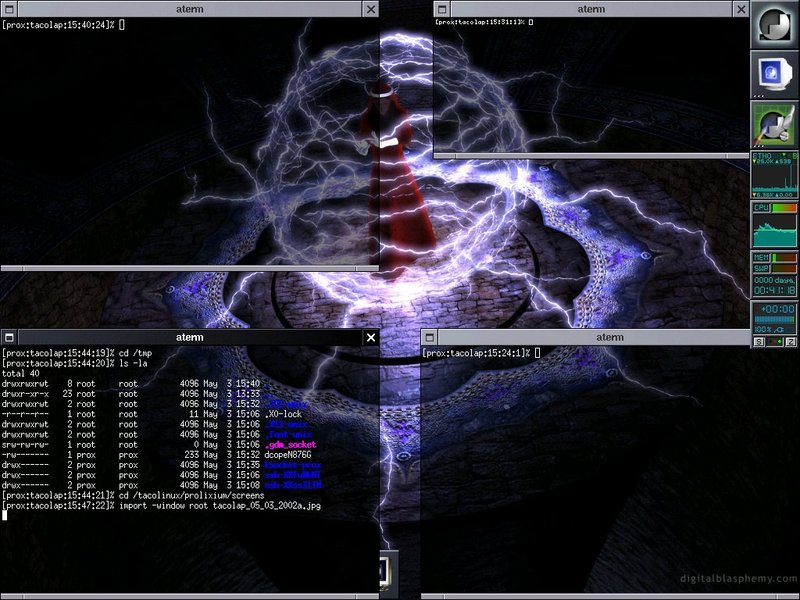
Task: Click the block cursor below import command
Action: point(5,516)
